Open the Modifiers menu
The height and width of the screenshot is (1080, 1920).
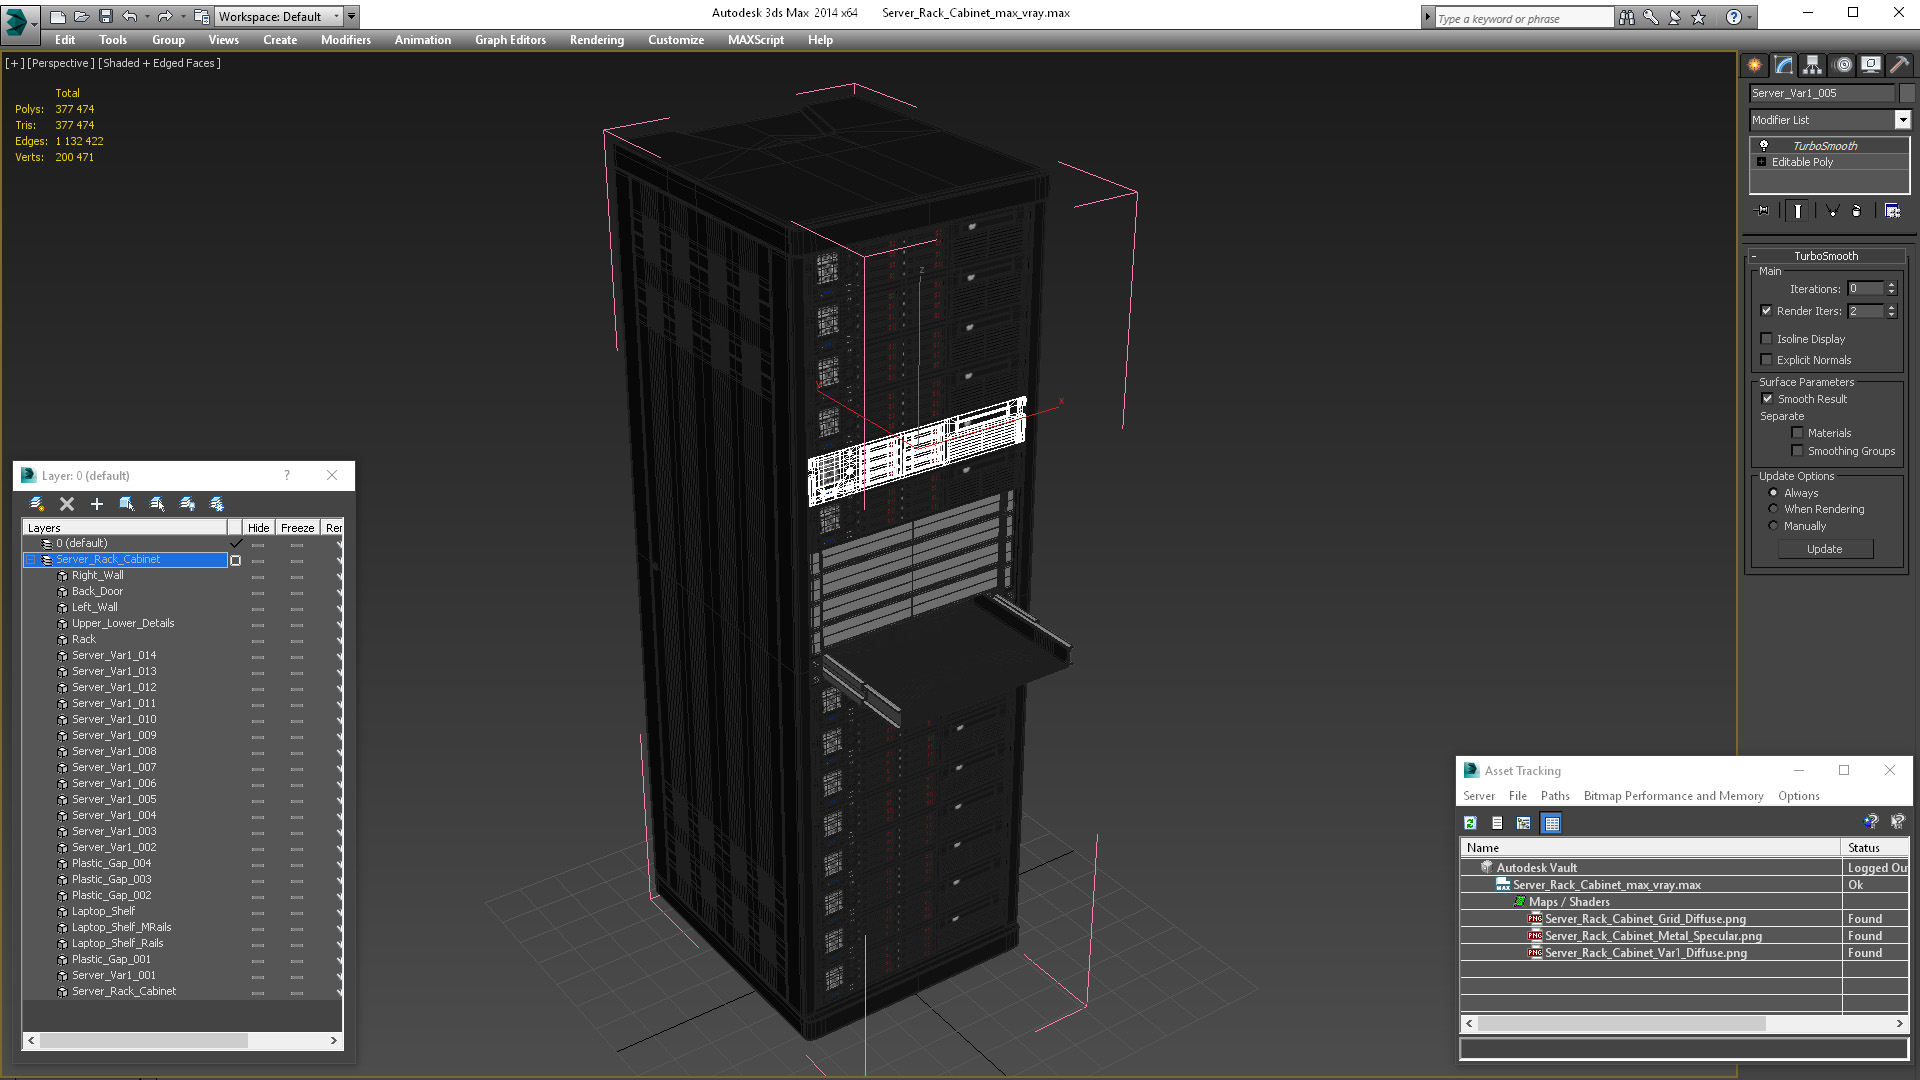[x=346, y=40]
